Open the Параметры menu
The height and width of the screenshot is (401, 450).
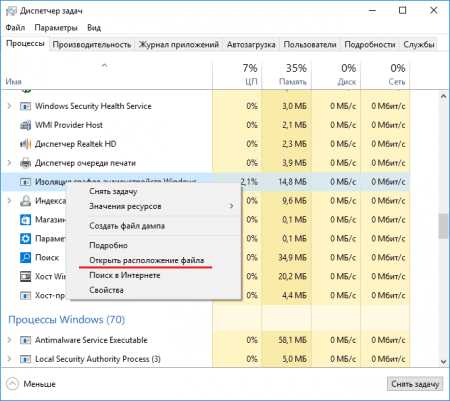pos(56,28)
